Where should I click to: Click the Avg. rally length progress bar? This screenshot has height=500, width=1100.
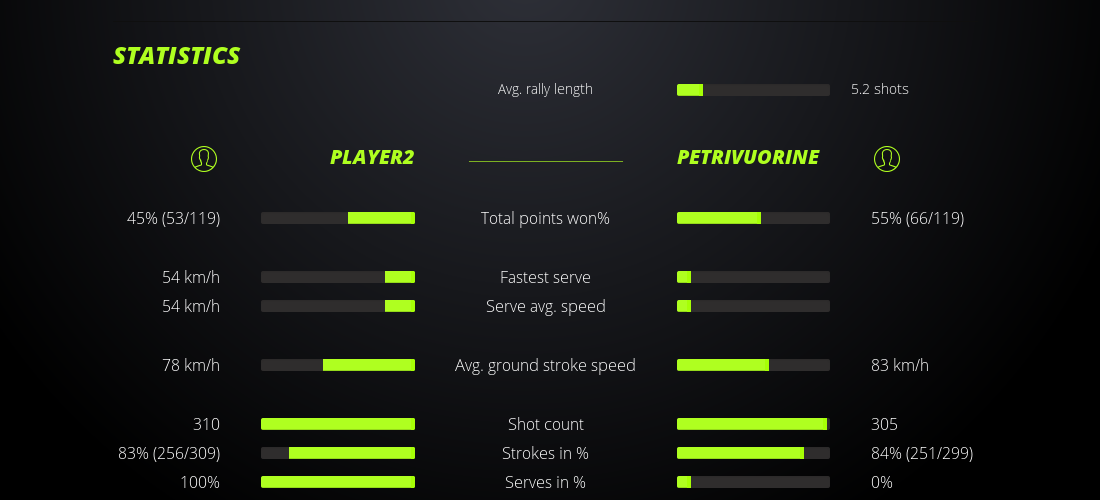pyautogui.click(x=753, y=90)
